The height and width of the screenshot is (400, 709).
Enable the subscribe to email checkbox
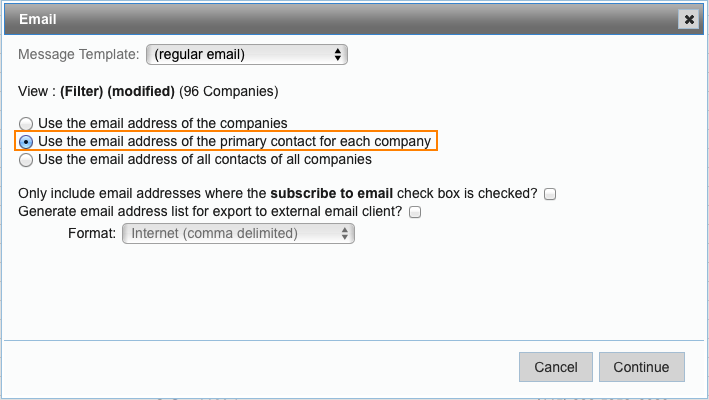(x=550, y=194)
